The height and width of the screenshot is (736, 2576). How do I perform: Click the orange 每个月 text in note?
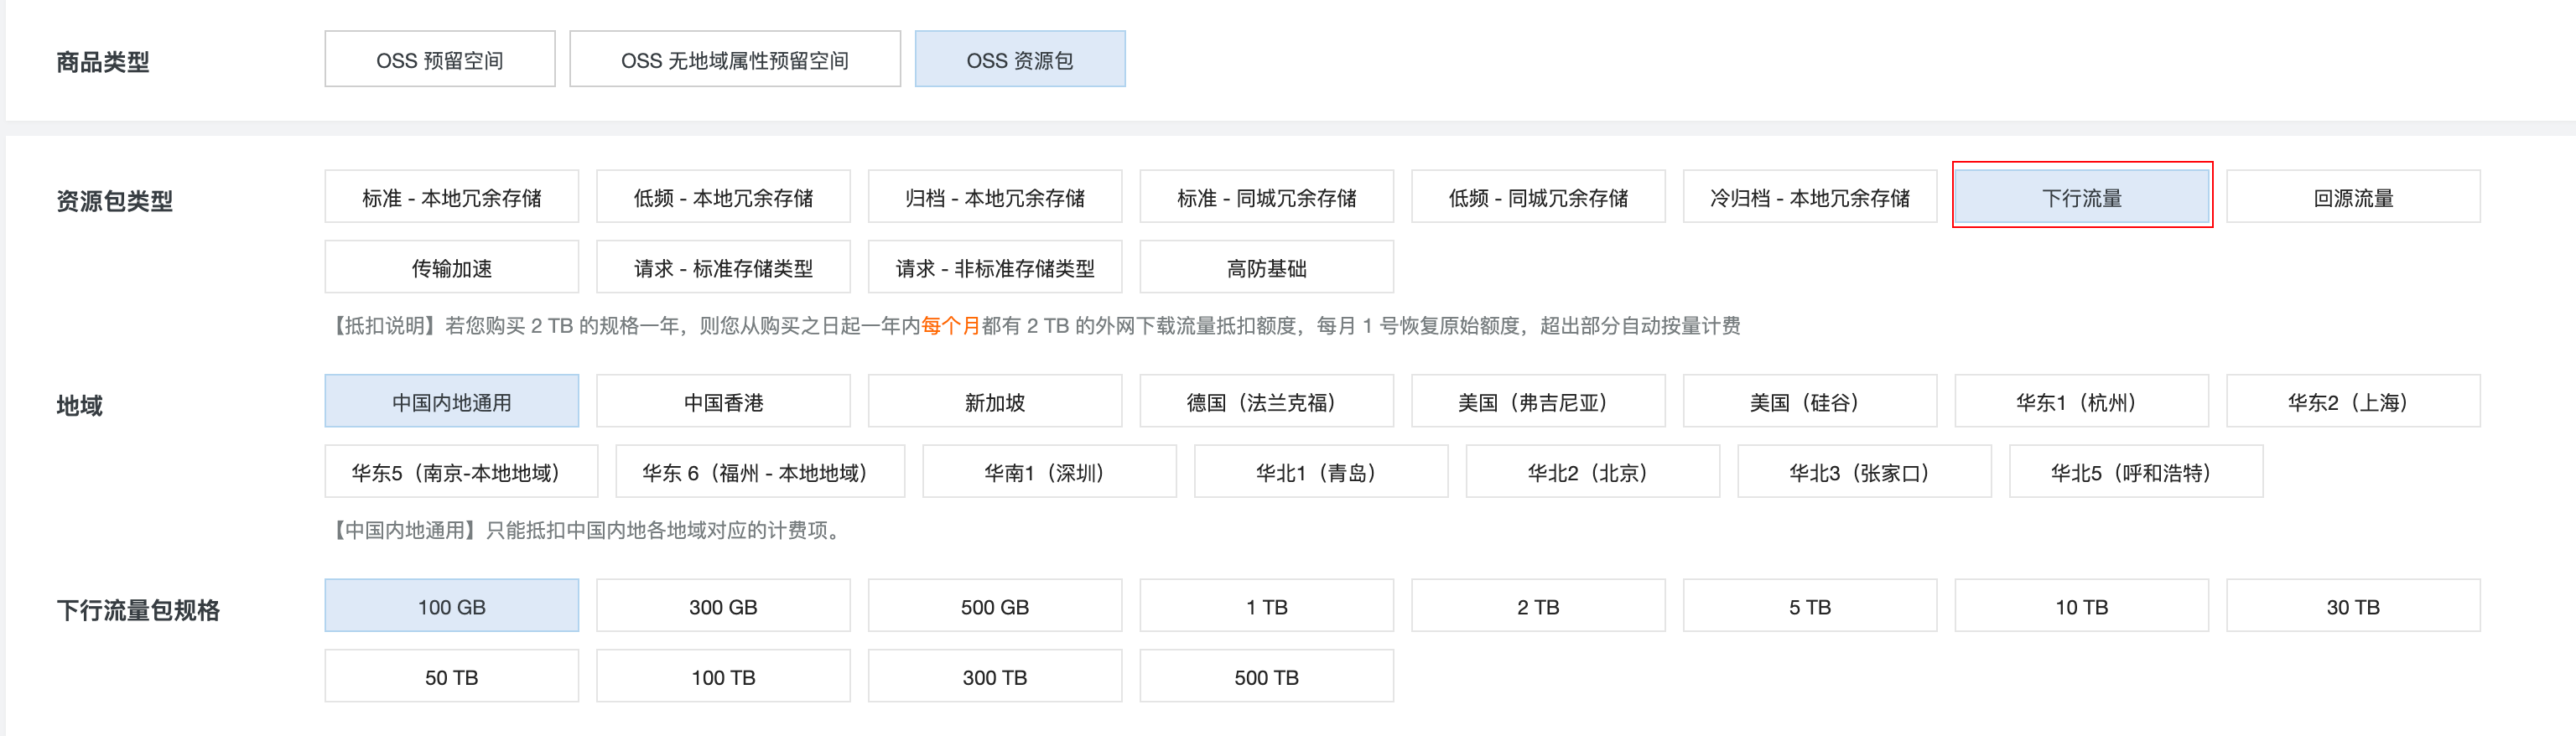click(951, 325)
